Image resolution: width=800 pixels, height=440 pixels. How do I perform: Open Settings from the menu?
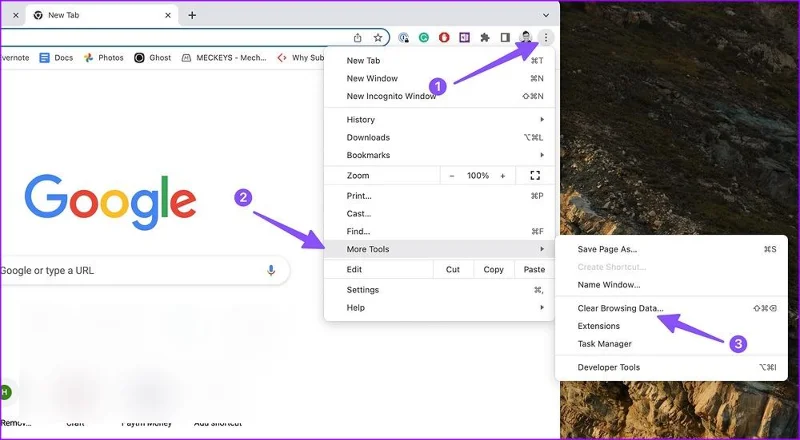click(x=439, y=290)
